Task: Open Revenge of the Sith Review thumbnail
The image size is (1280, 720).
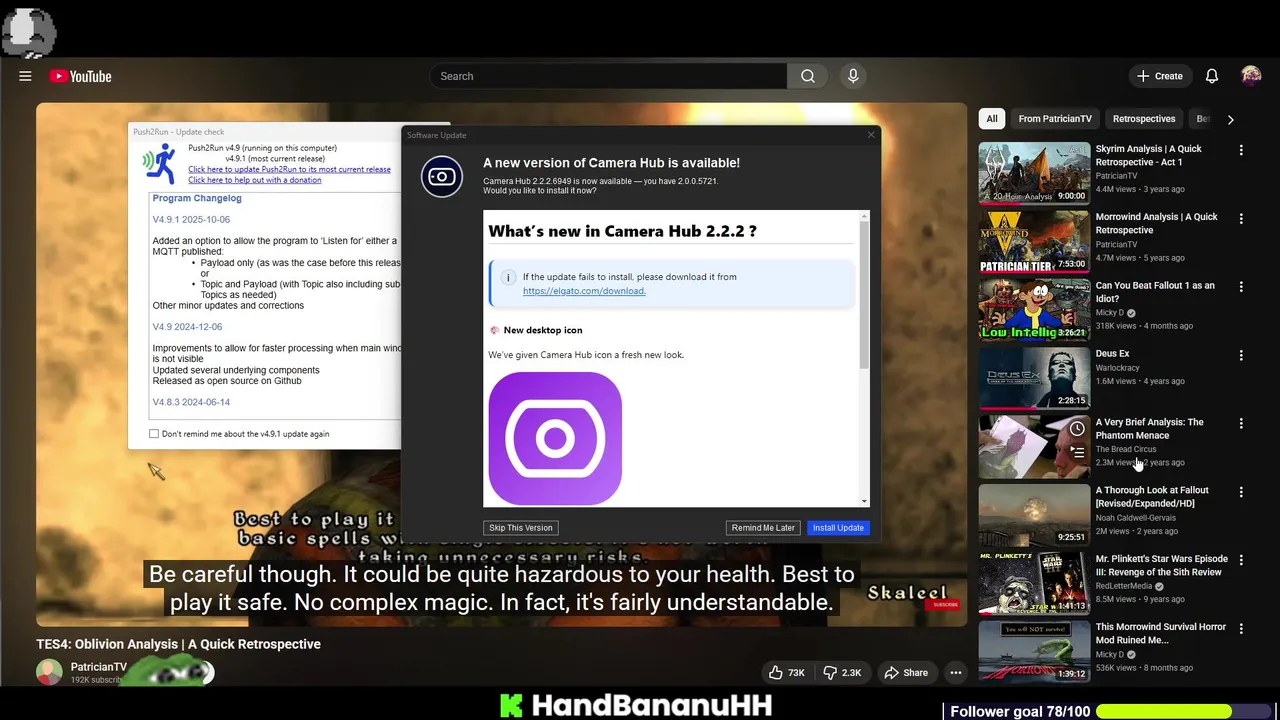Action: [1034, 583]
